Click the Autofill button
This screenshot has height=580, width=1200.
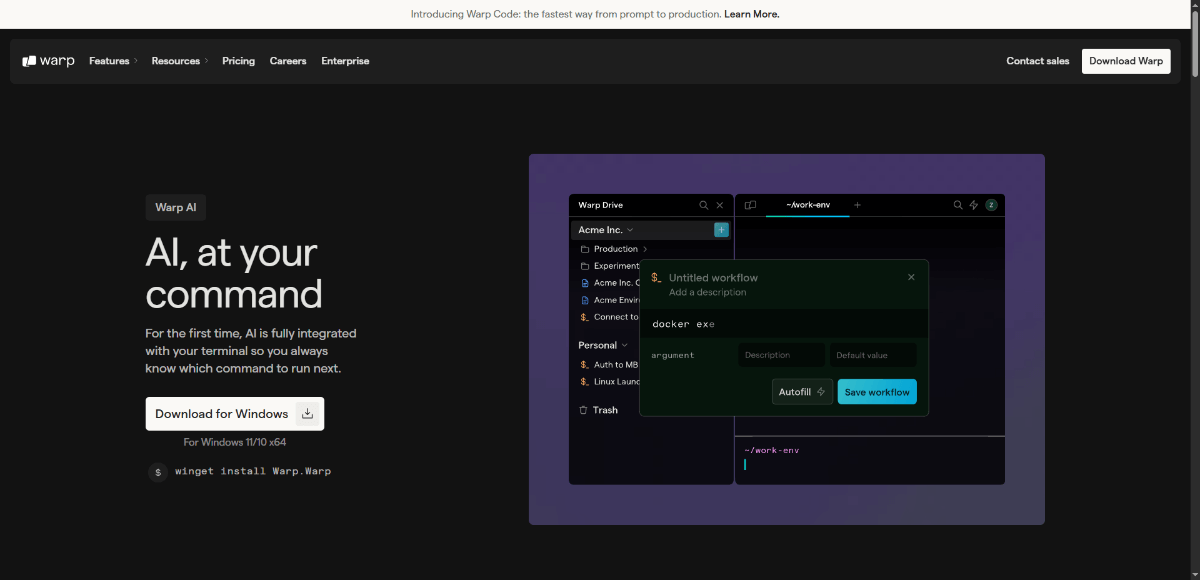point(802,392)
